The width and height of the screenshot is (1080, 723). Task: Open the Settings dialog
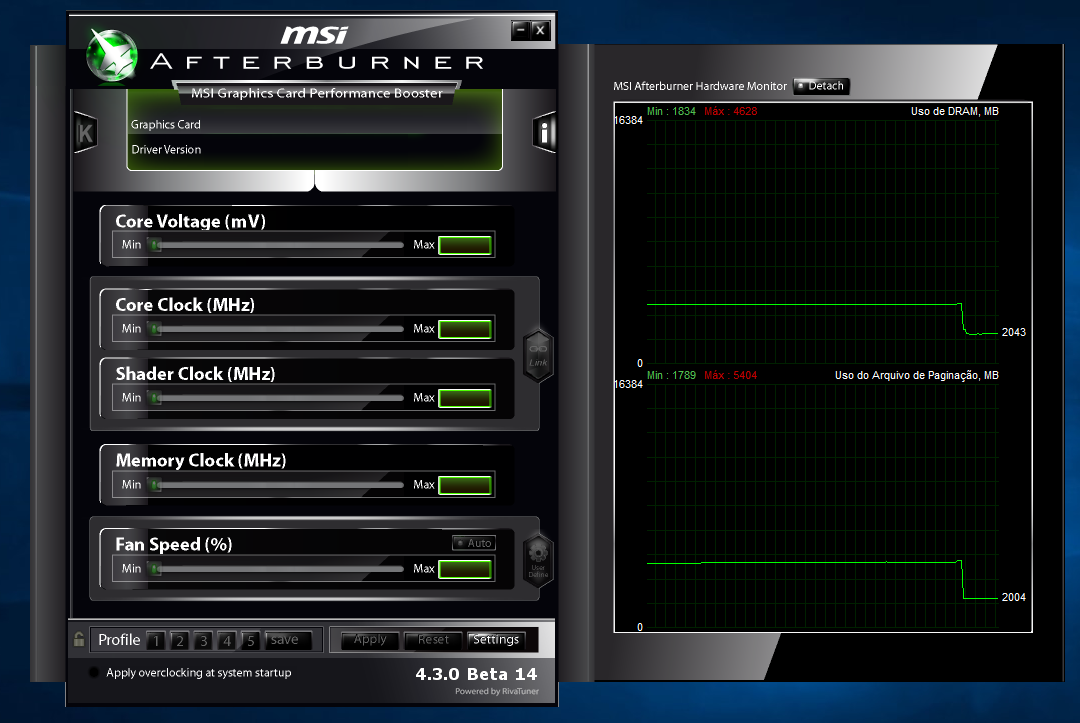click(x=496, y=640)
